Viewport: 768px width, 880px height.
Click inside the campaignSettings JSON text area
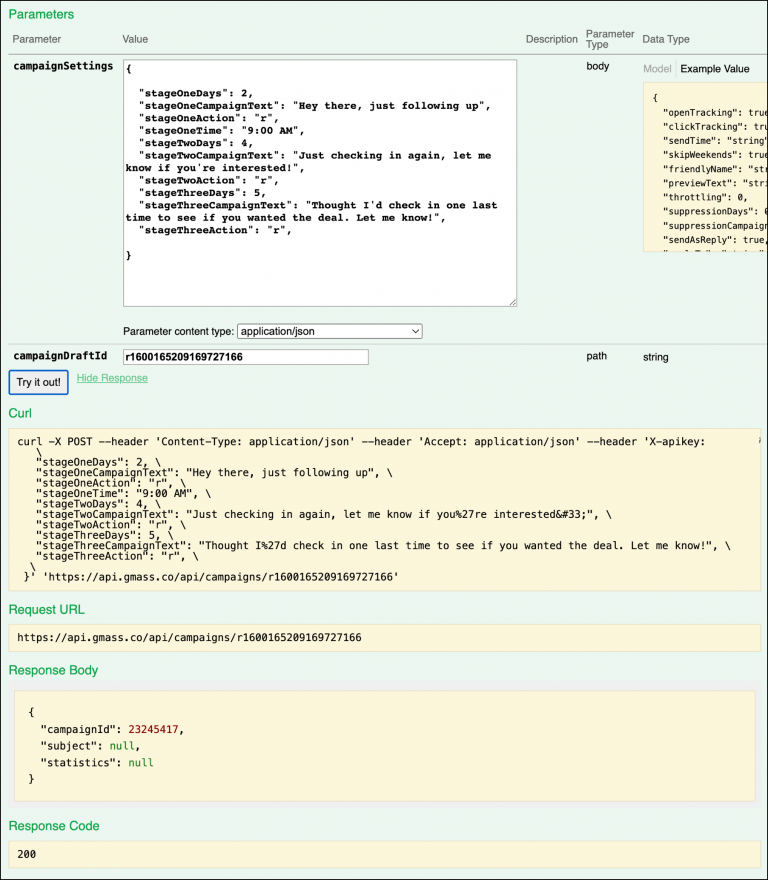tap(319, 182)
